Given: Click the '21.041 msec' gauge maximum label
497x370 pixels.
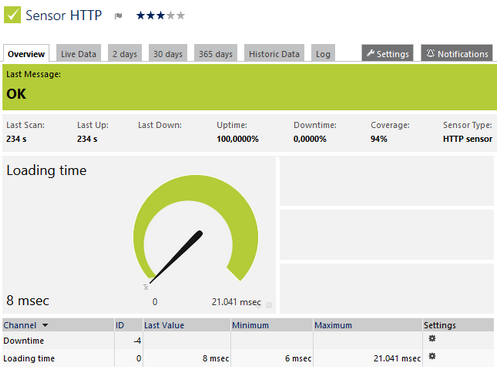Looking at the screenshot, I should click(x=236, y=302).
